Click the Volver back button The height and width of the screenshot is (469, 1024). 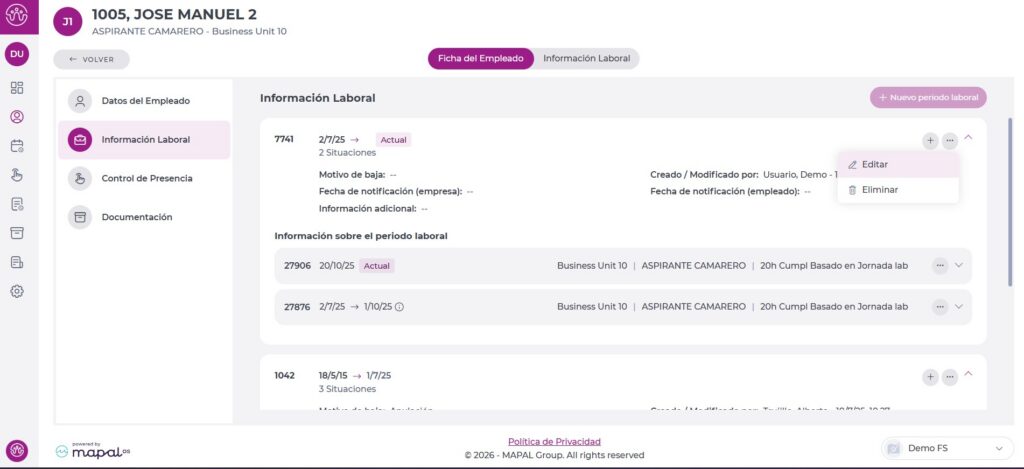(91, 60)
